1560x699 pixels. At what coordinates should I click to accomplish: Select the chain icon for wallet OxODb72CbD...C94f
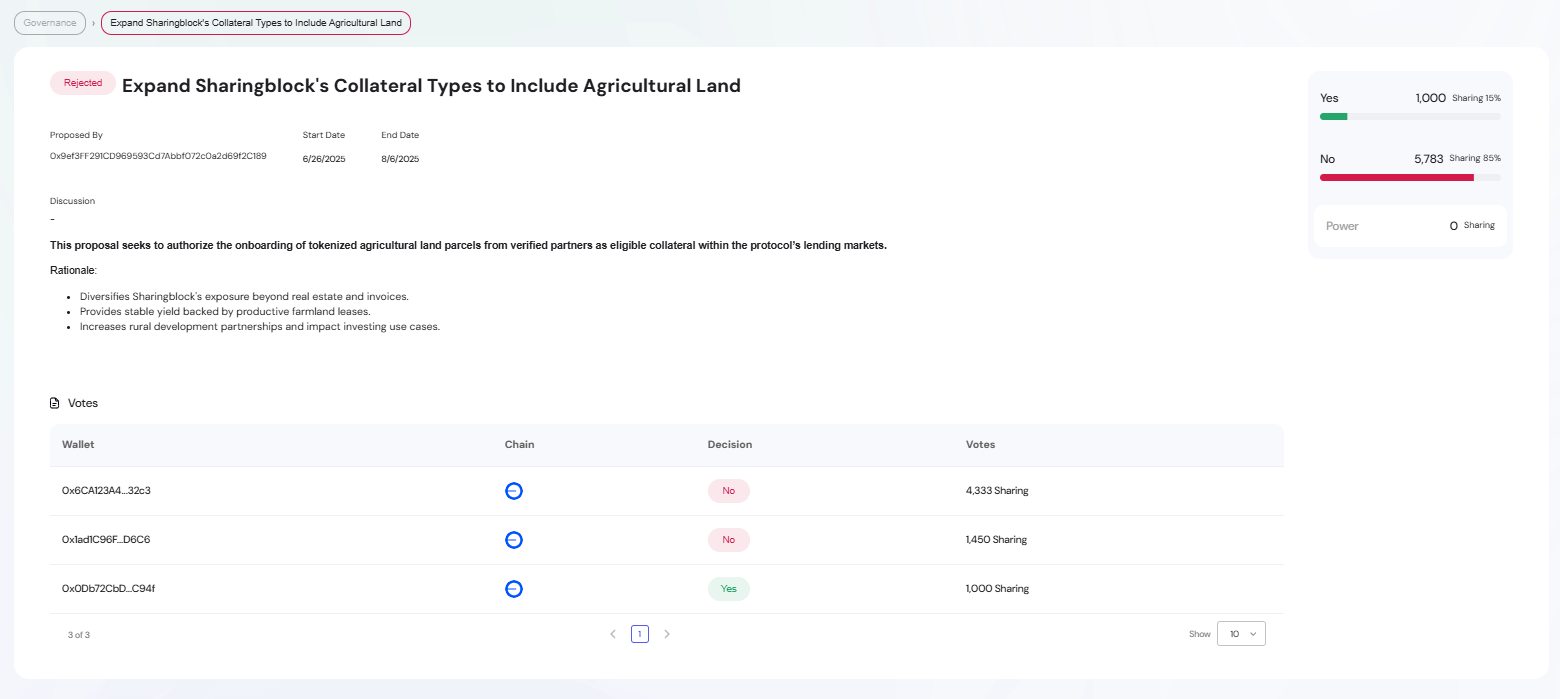(x=514, y=589)
